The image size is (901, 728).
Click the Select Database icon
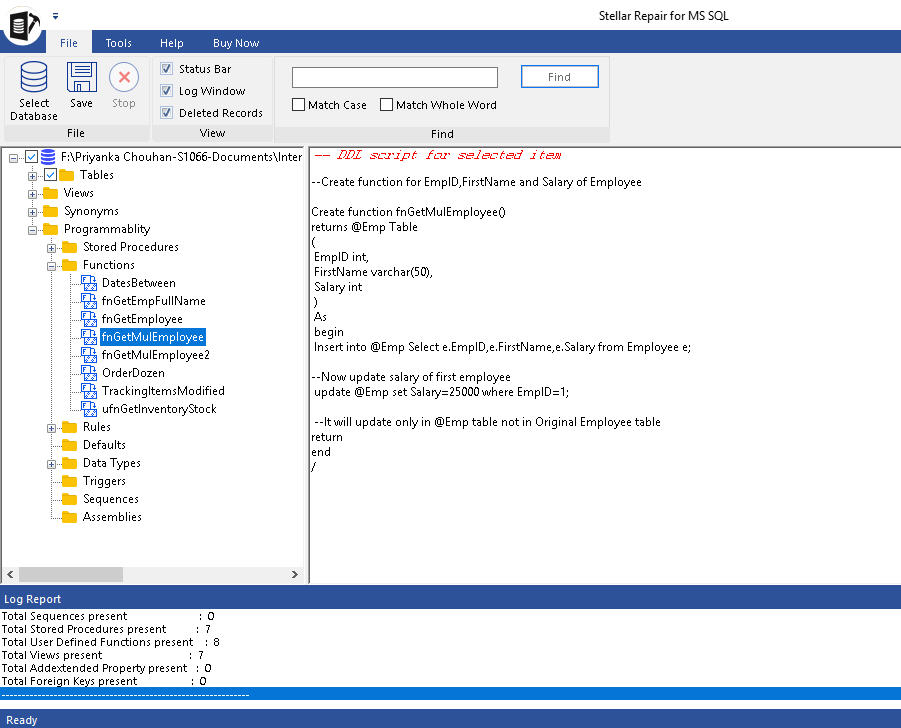point(34,77)
